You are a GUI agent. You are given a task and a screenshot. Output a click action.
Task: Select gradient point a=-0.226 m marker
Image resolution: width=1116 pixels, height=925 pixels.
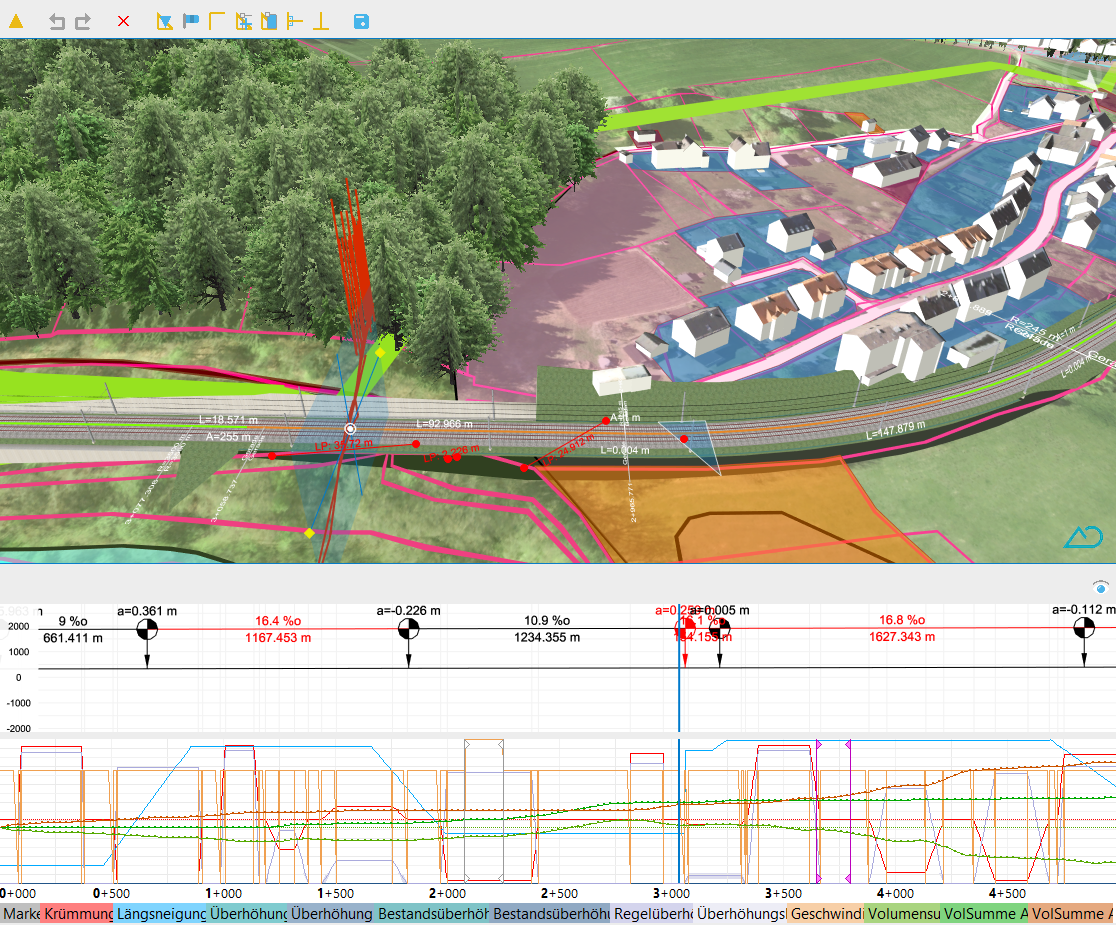click(x=408, y=629)
